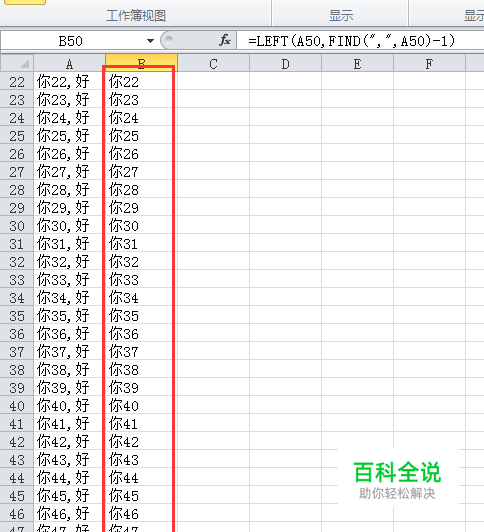484x532 pixels.
Task: Click cell containing 你22,好
Action: tap(69, 81)
